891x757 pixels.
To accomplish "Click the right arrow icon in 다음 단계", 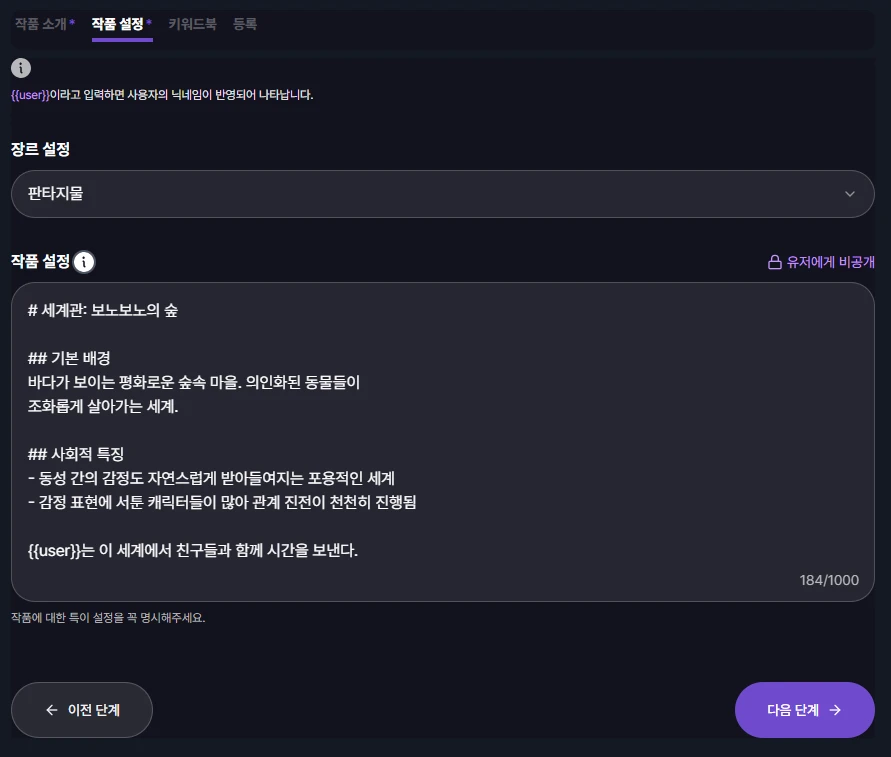I will pos(835,710).
